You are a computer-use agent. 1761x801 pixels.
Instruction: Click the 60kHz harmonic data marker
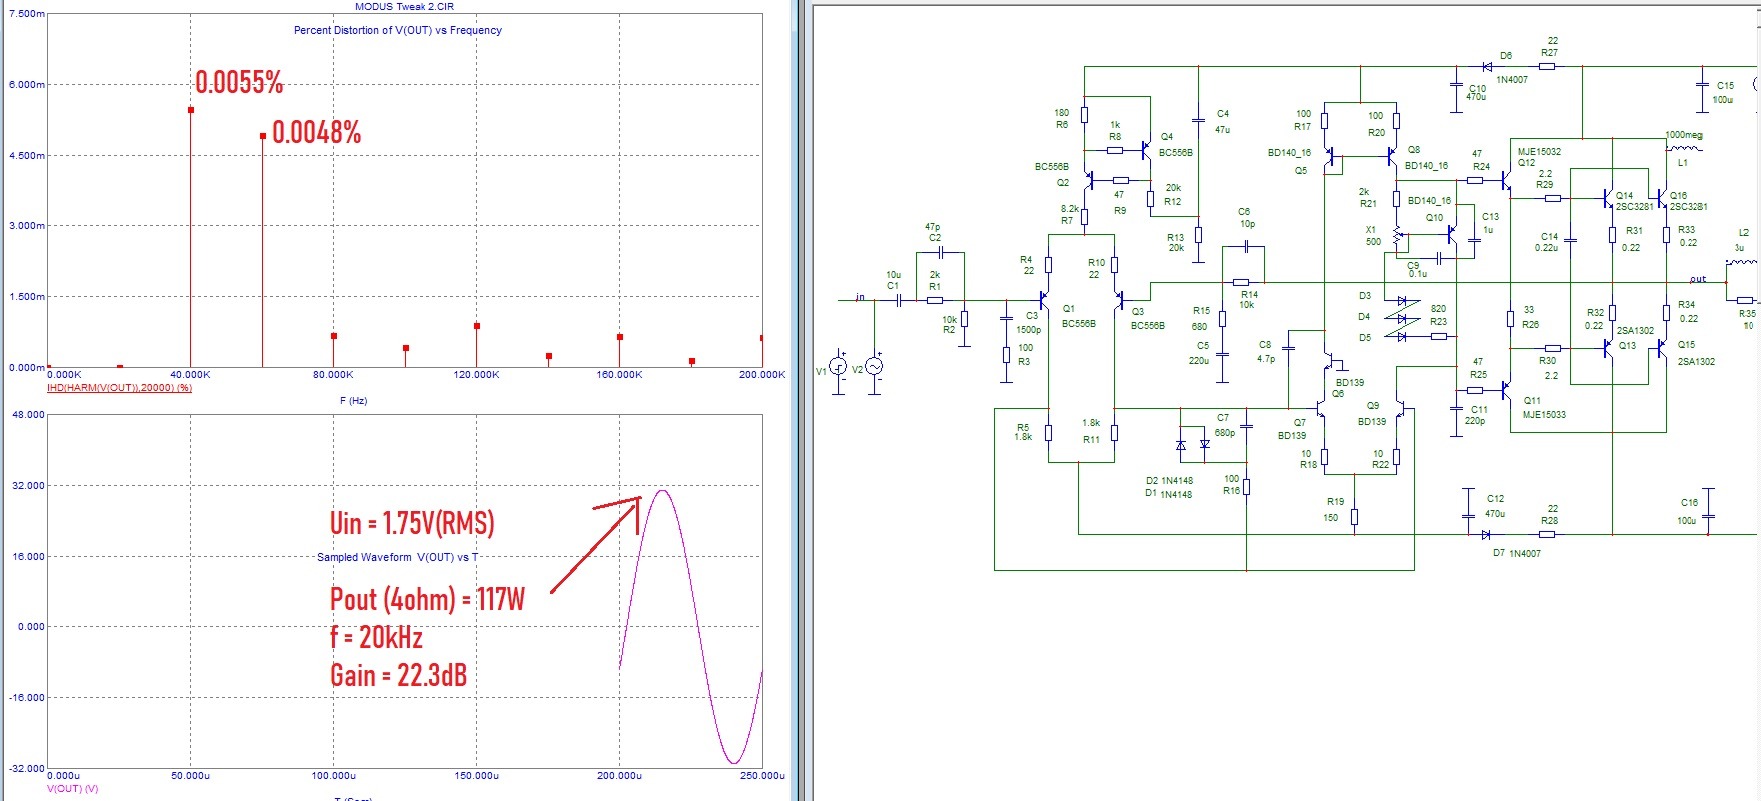263,136
